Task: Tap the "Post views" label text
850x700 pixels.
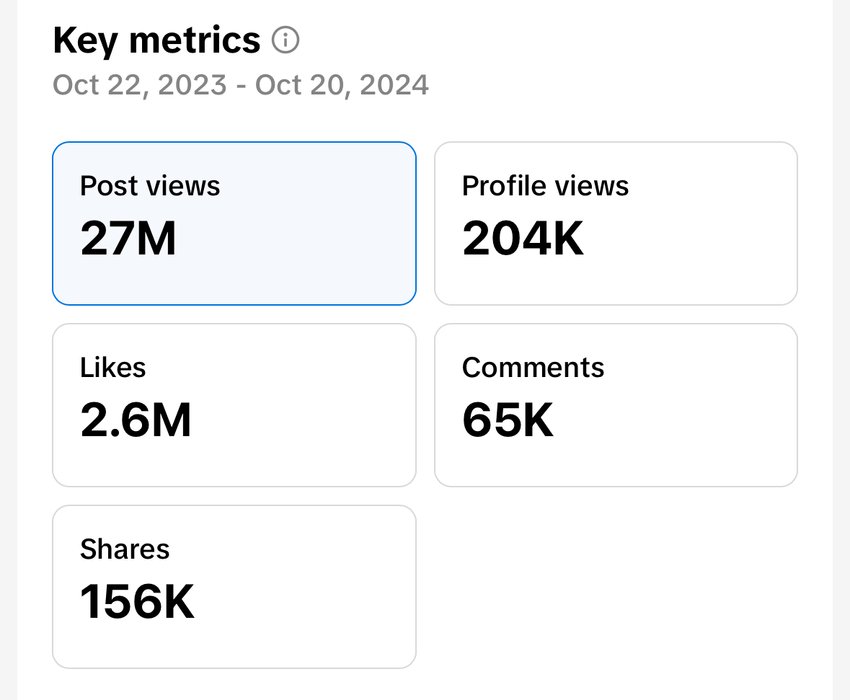Action: click(x=150, y=186)
